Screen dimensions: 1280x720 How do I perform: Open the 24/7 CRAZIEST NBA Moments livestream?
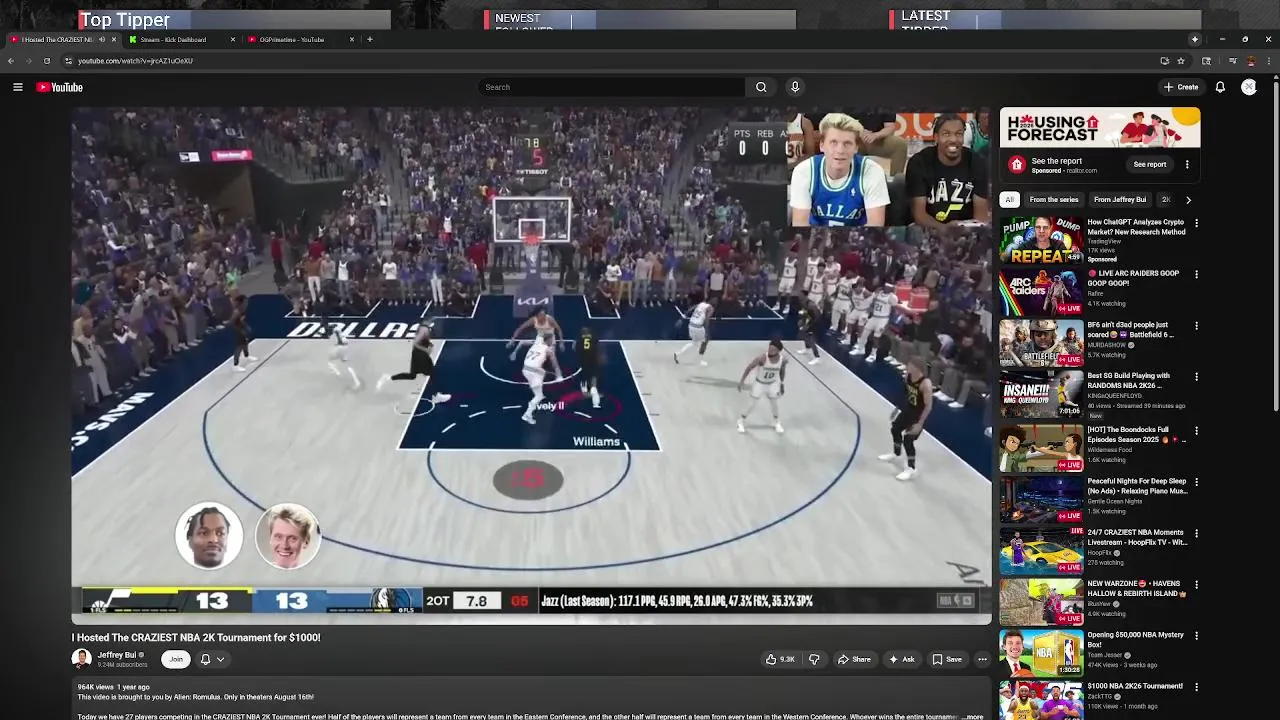pos(1041,551)
